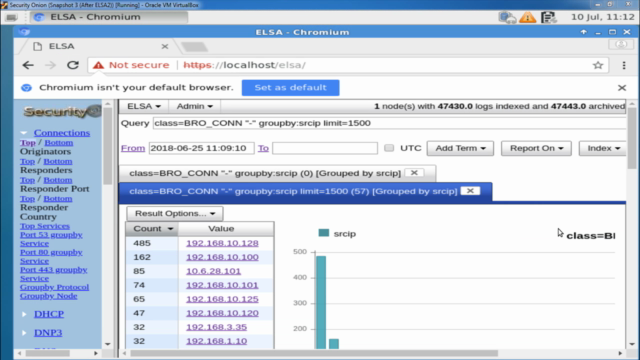Screen dimensions: 640x360
Task: Open IP 10.6.28.101 link
Action: 213,271
